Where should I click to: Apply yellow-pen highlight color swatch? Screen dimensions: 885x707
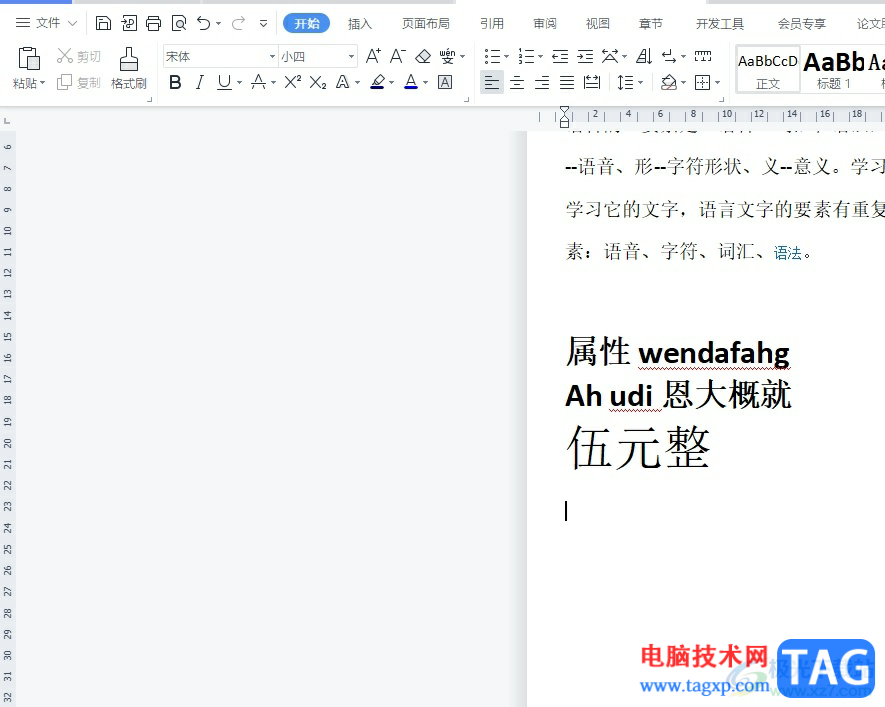point(378,82)
